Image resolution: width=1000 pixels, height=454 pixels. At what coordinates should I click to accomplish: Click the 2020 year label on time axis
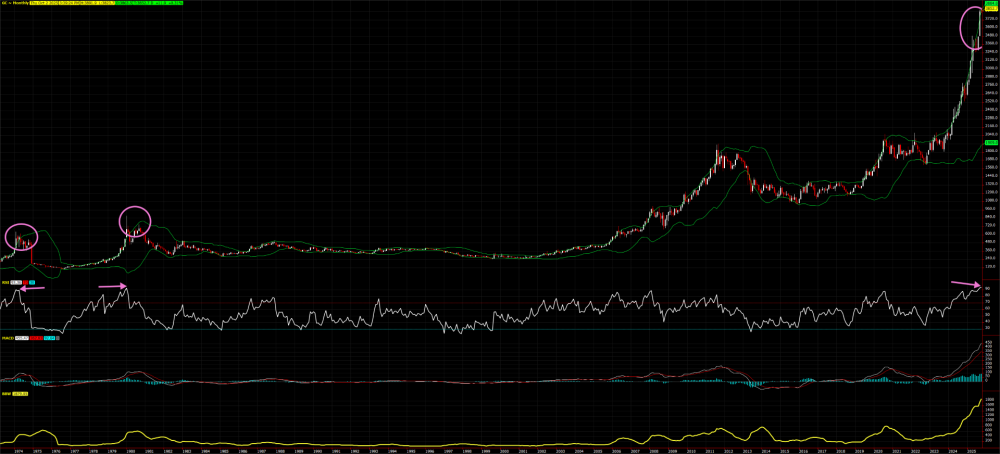click(x=878, y=450)
